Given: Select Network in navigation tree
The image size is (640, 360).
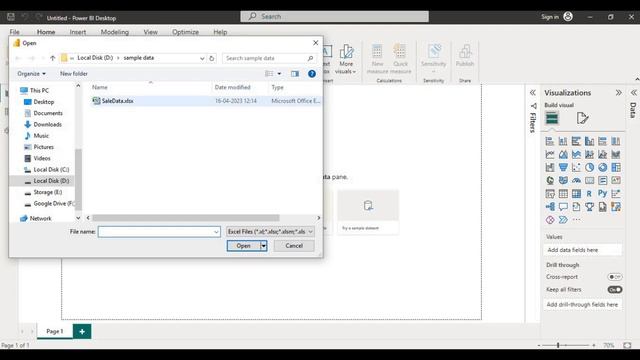Looking at the screenshot, I should (x=40, y=218).
